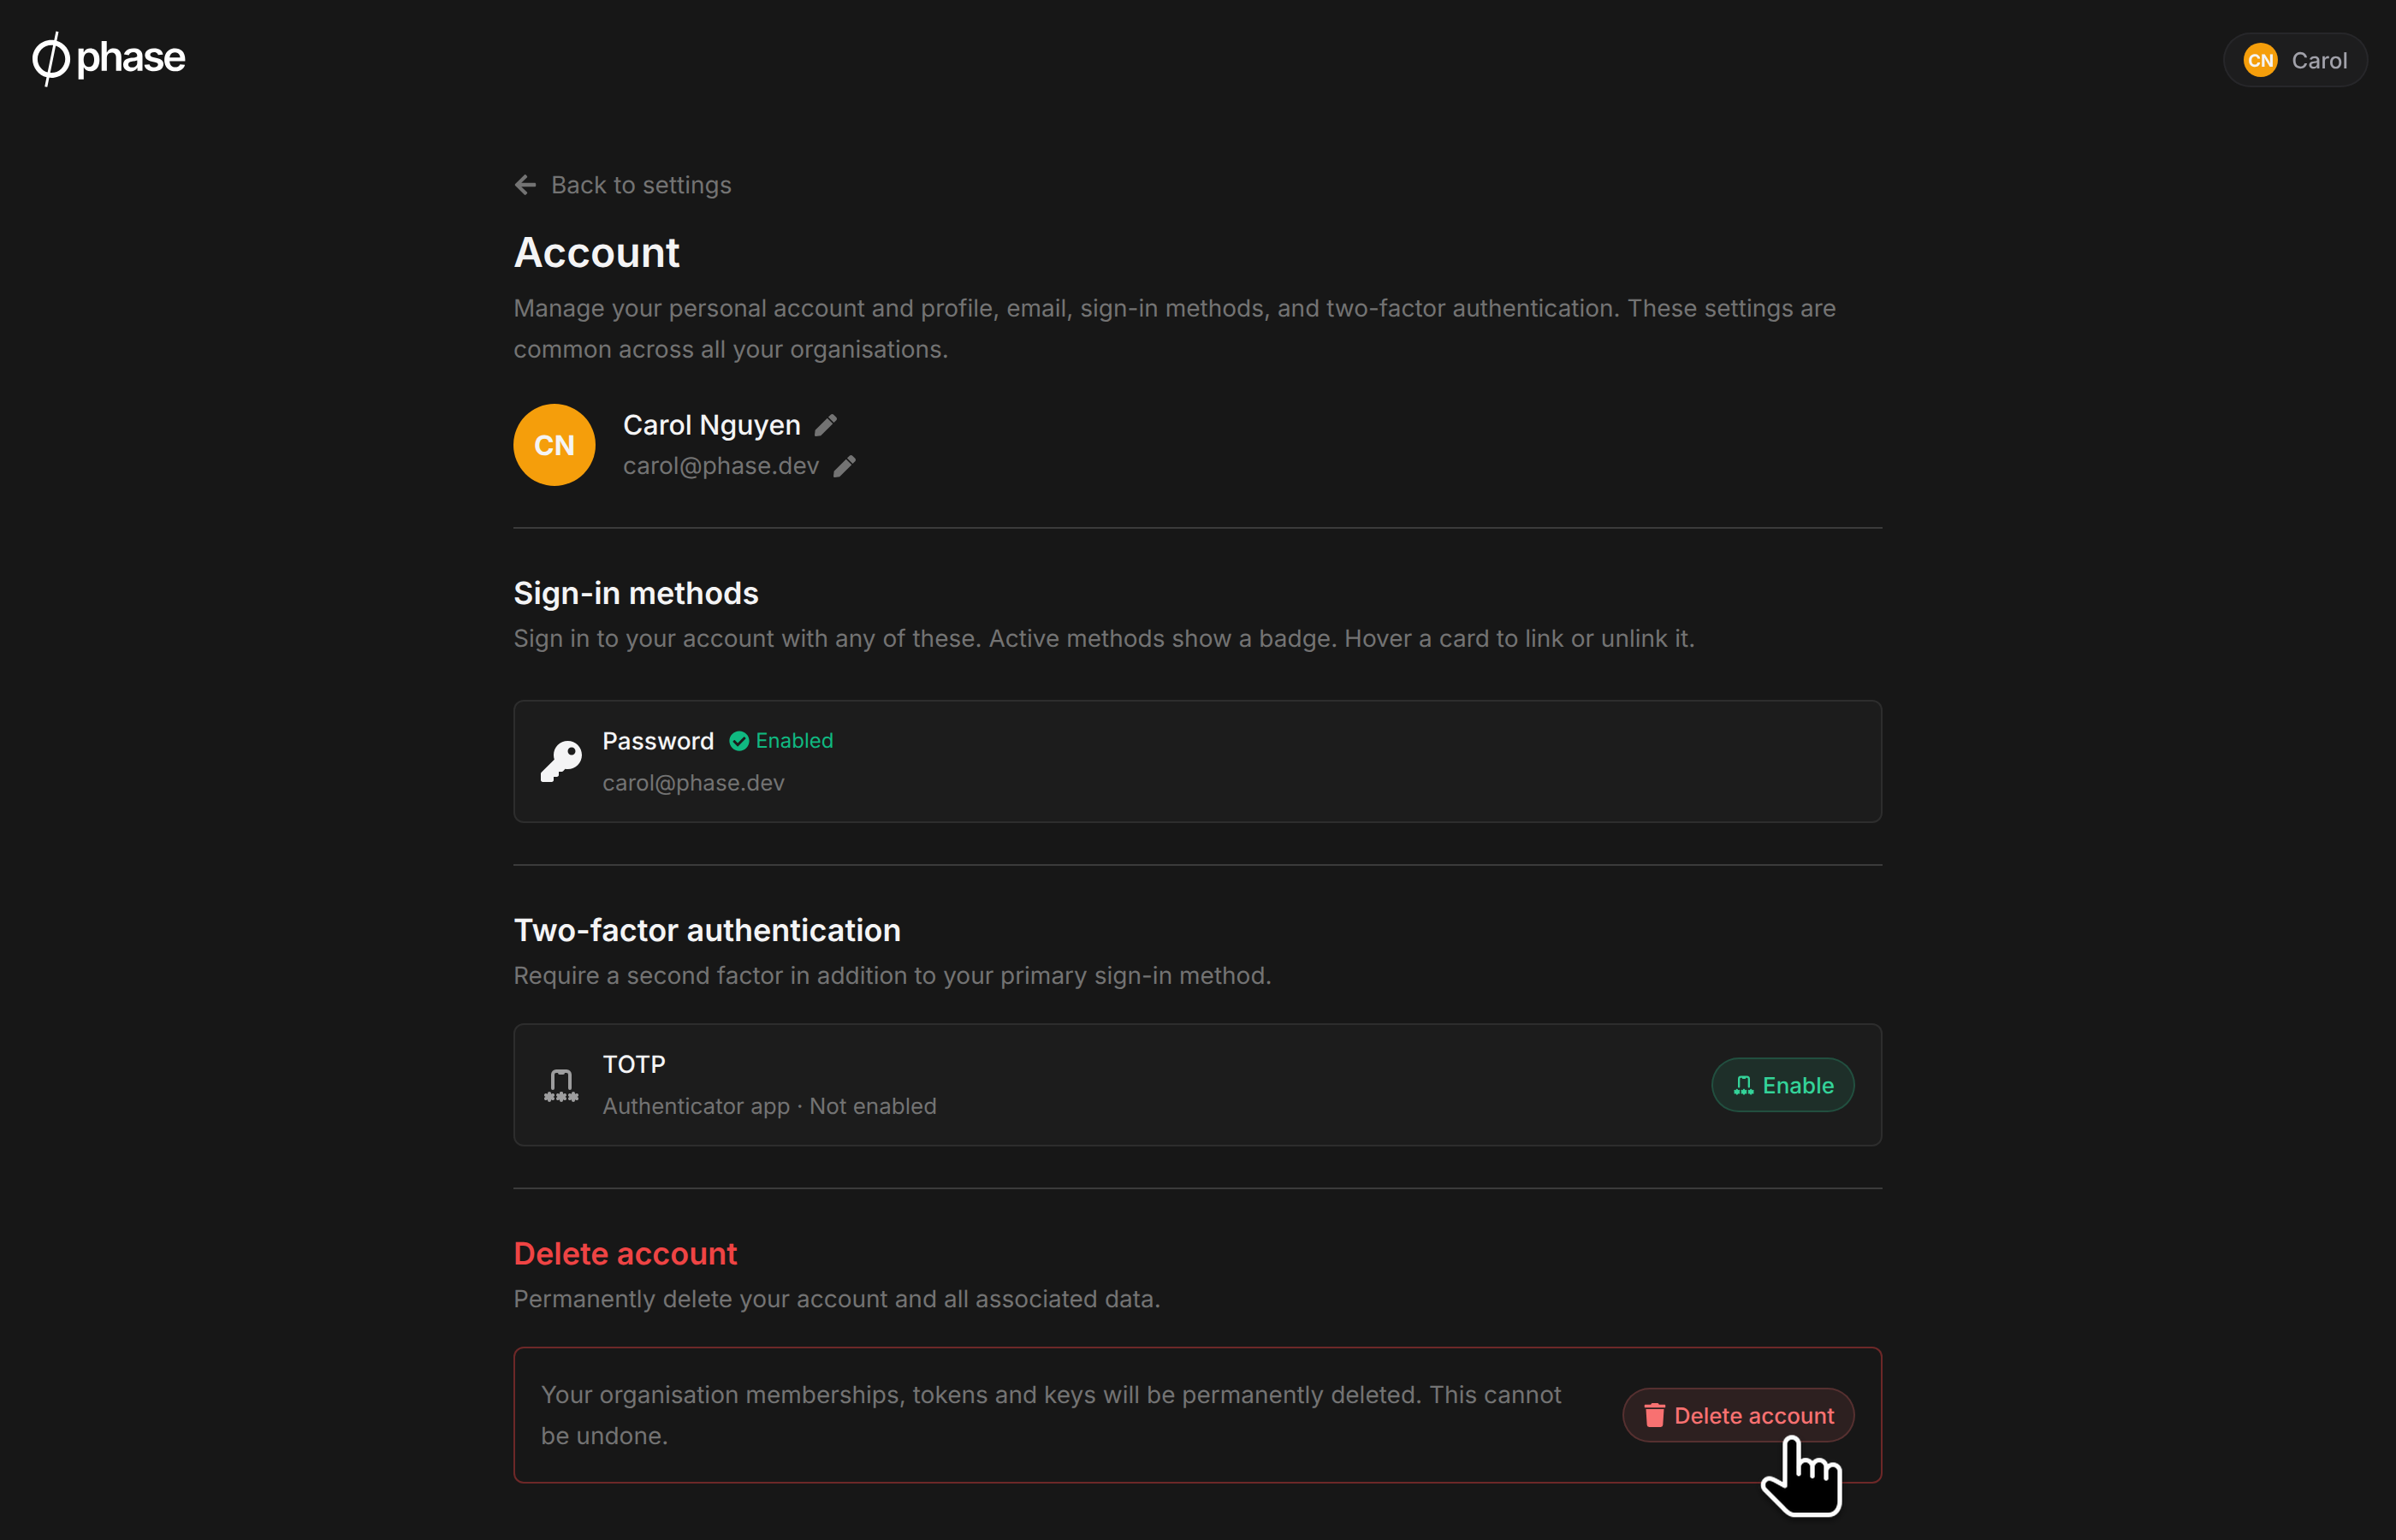Click the small CN avatar in header
The image size is (2396, 1540).
pyautogui.click(x=2260, y=60)
